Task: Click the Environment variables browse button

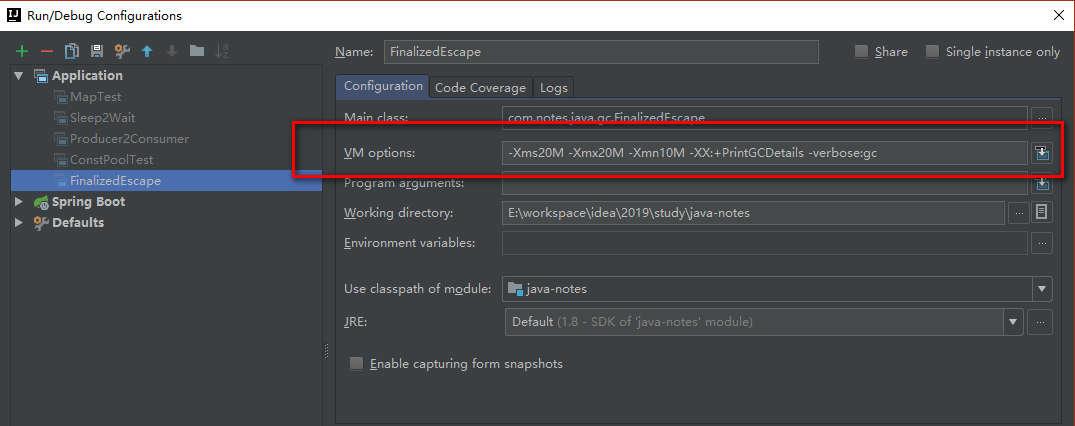Action: tap(1042, 243)
